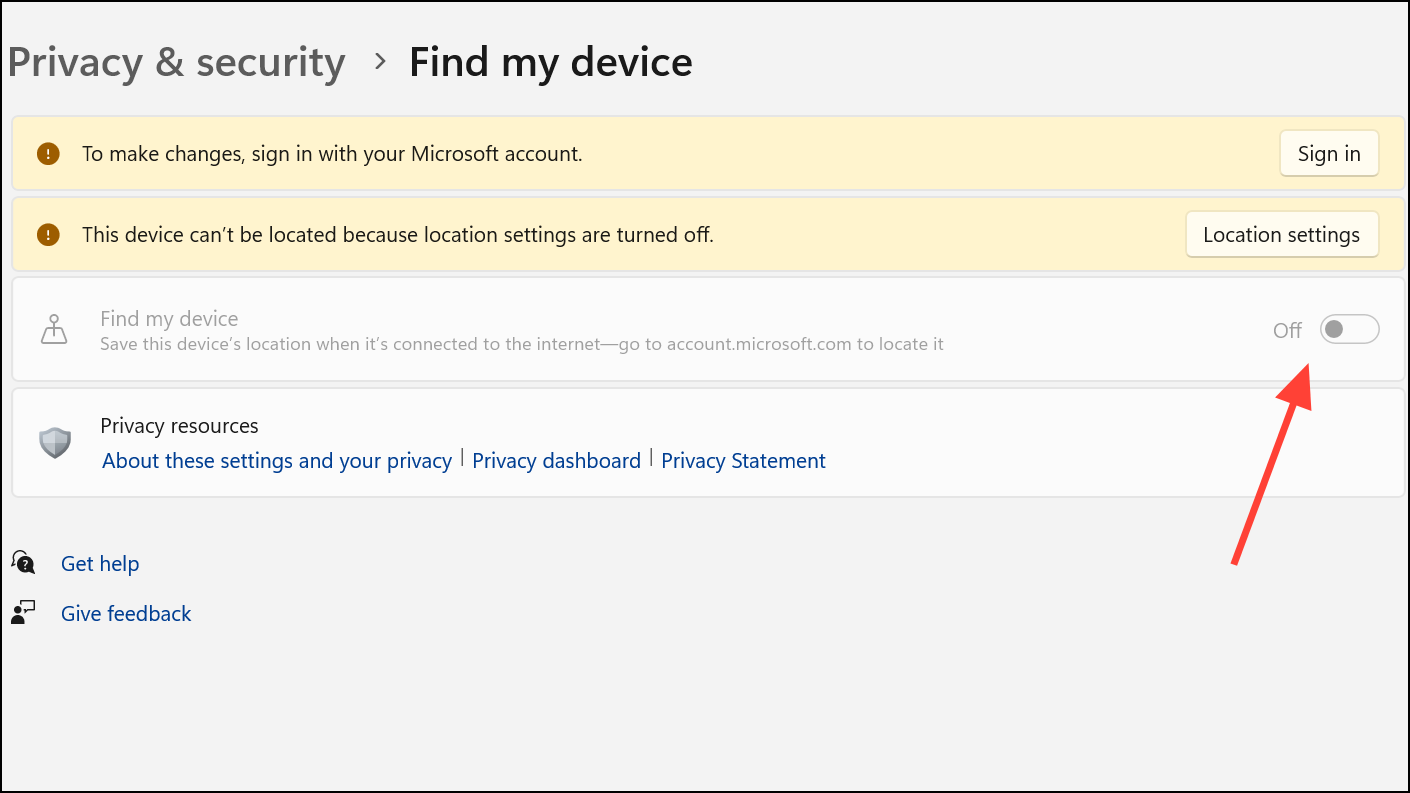Click the Privacy resources shield icon

(55, 442)
